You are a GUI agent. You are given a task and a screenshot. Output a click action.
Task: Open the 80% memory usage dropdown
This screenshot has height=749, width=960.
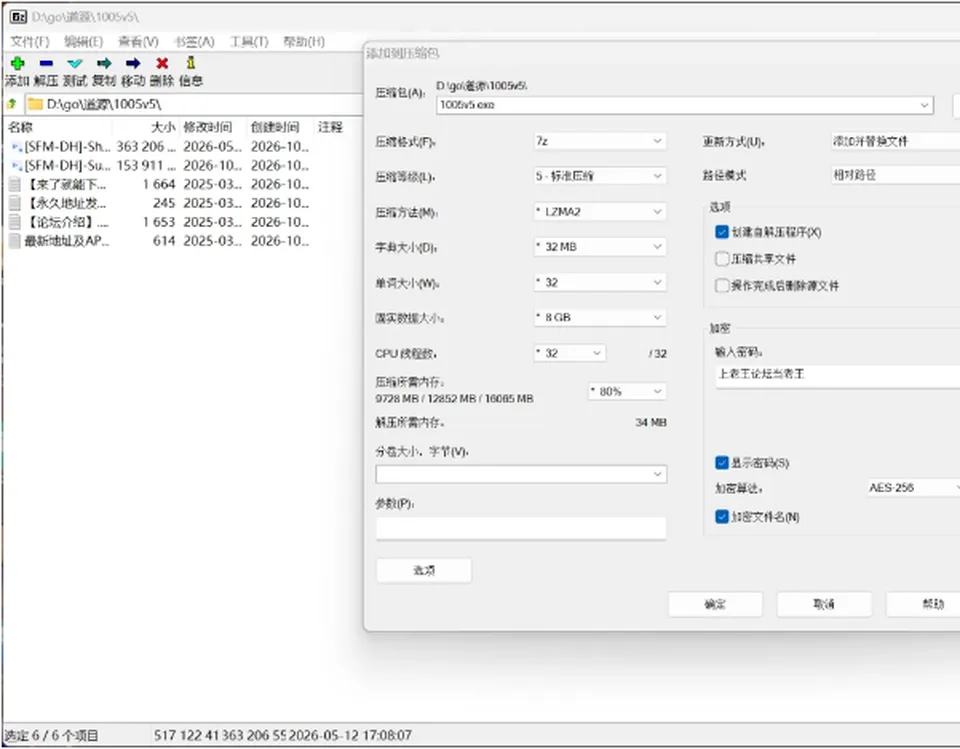pos(627,391)
